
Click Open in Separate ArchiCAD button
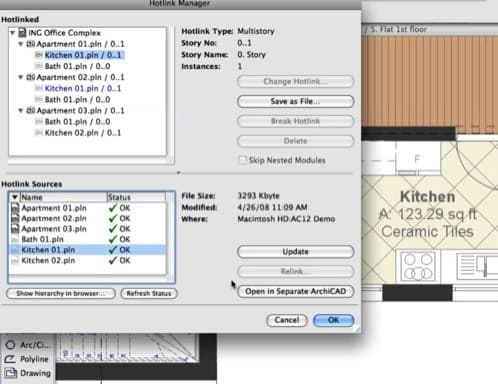(x=296, y=291)
